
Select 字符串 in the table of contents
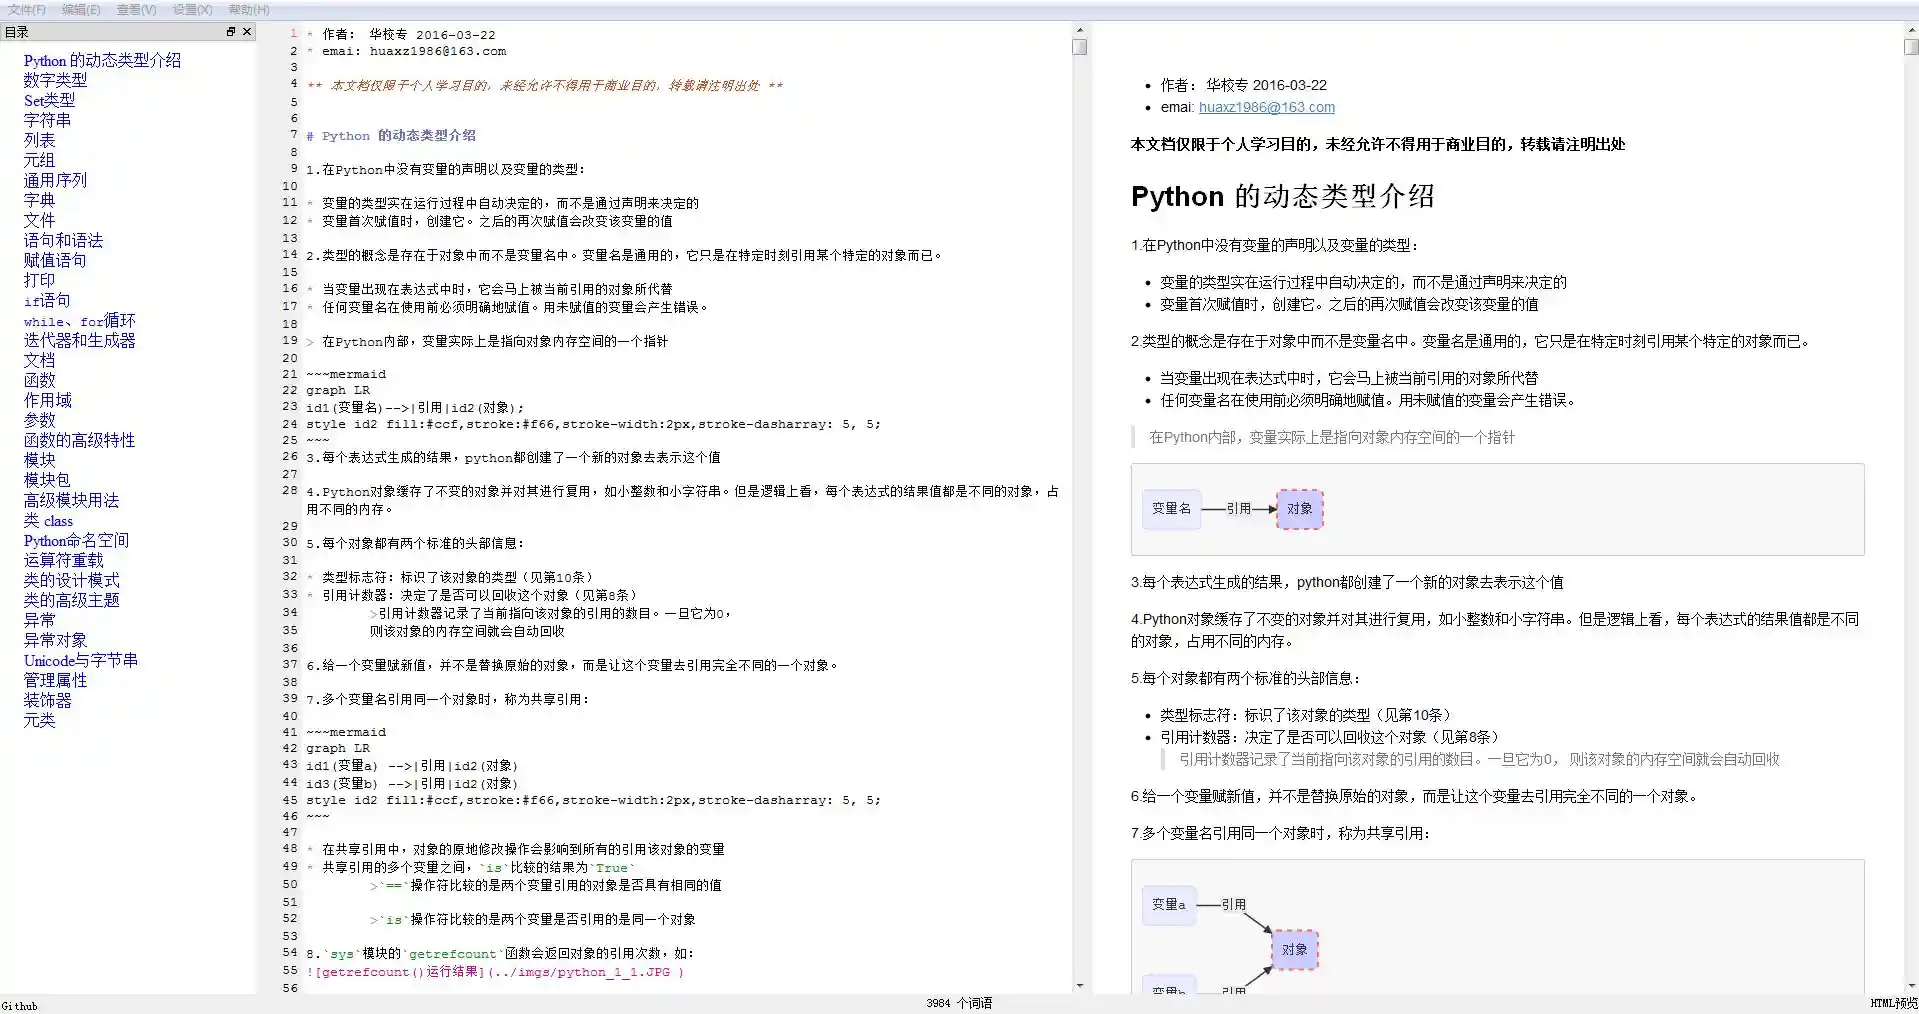click(x=47, y=120)
